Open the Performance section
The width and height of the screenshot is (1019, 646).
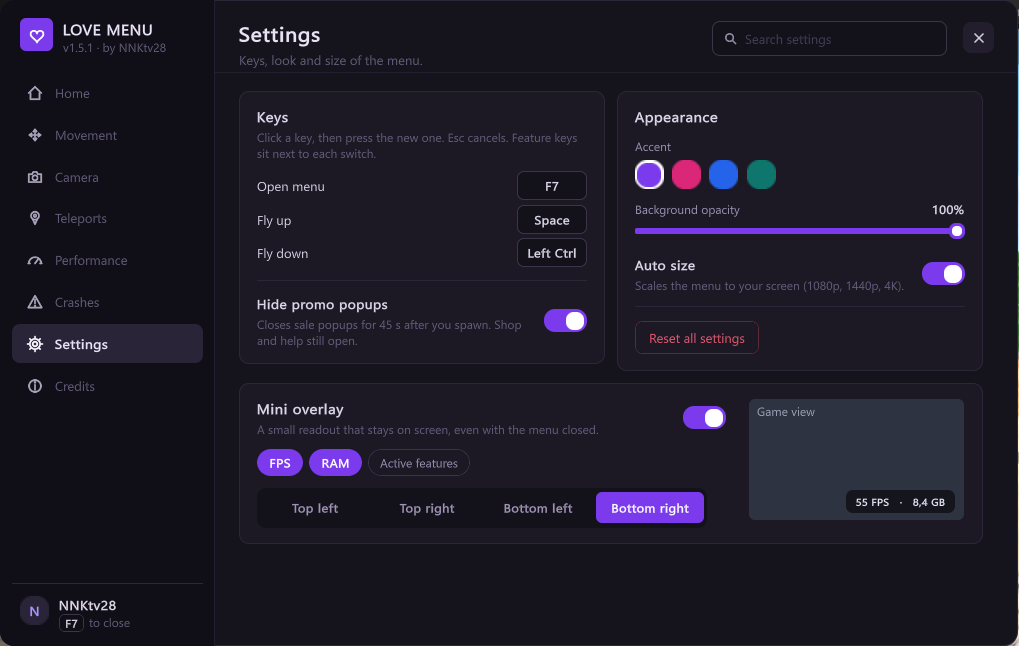tap(107, 261)
